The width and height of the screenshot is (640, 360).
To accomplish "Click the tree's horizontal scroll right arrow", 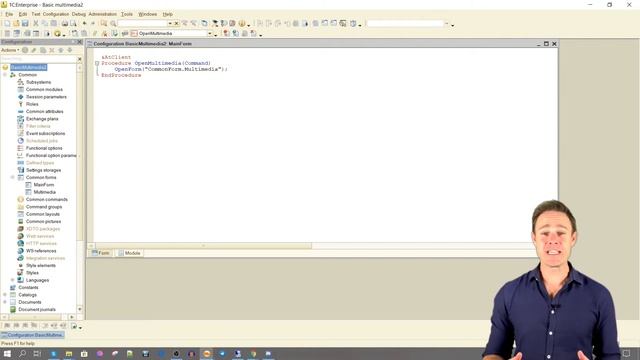I will tap(72, 317).
